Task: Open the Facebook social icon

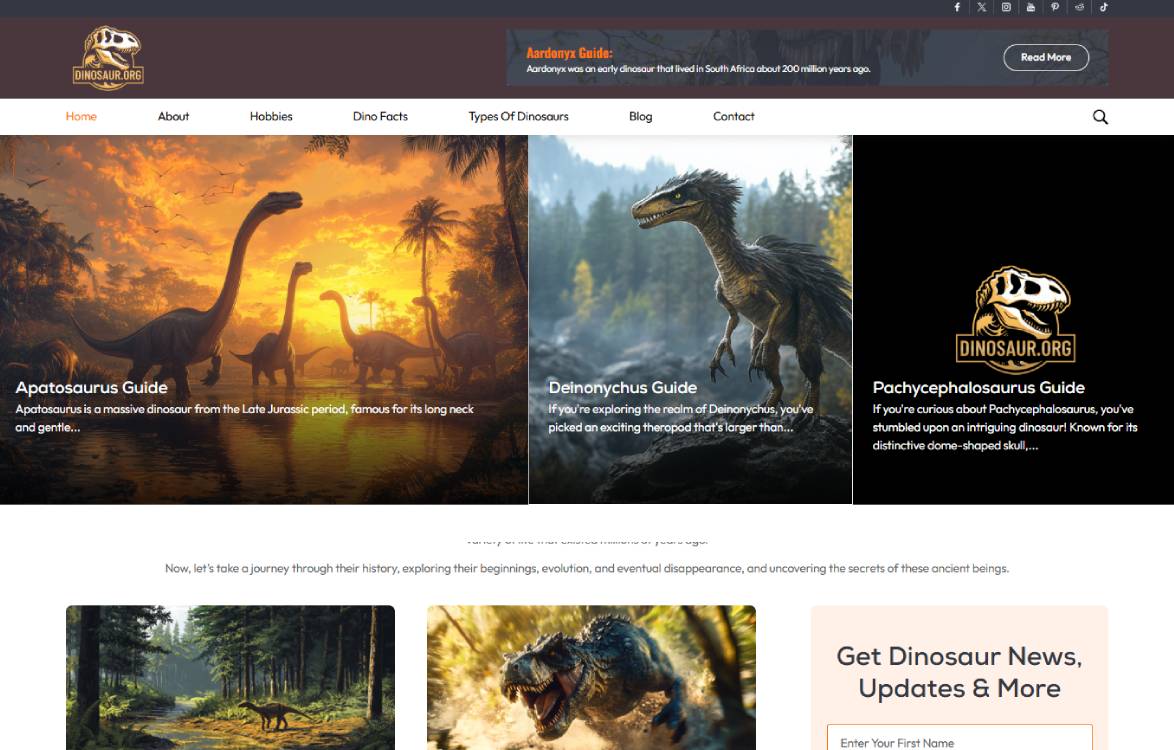Action: click(957, 7)
